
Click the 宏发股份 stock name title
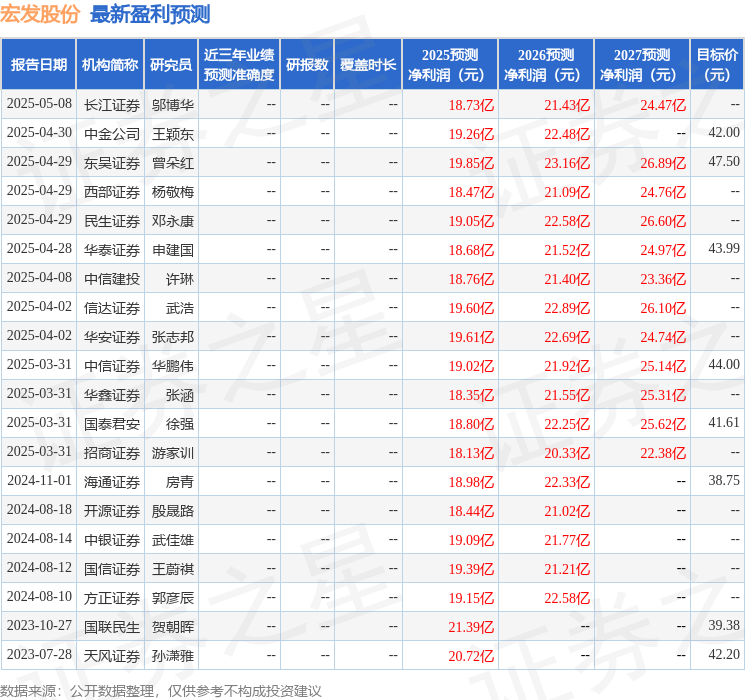point(40,15)
